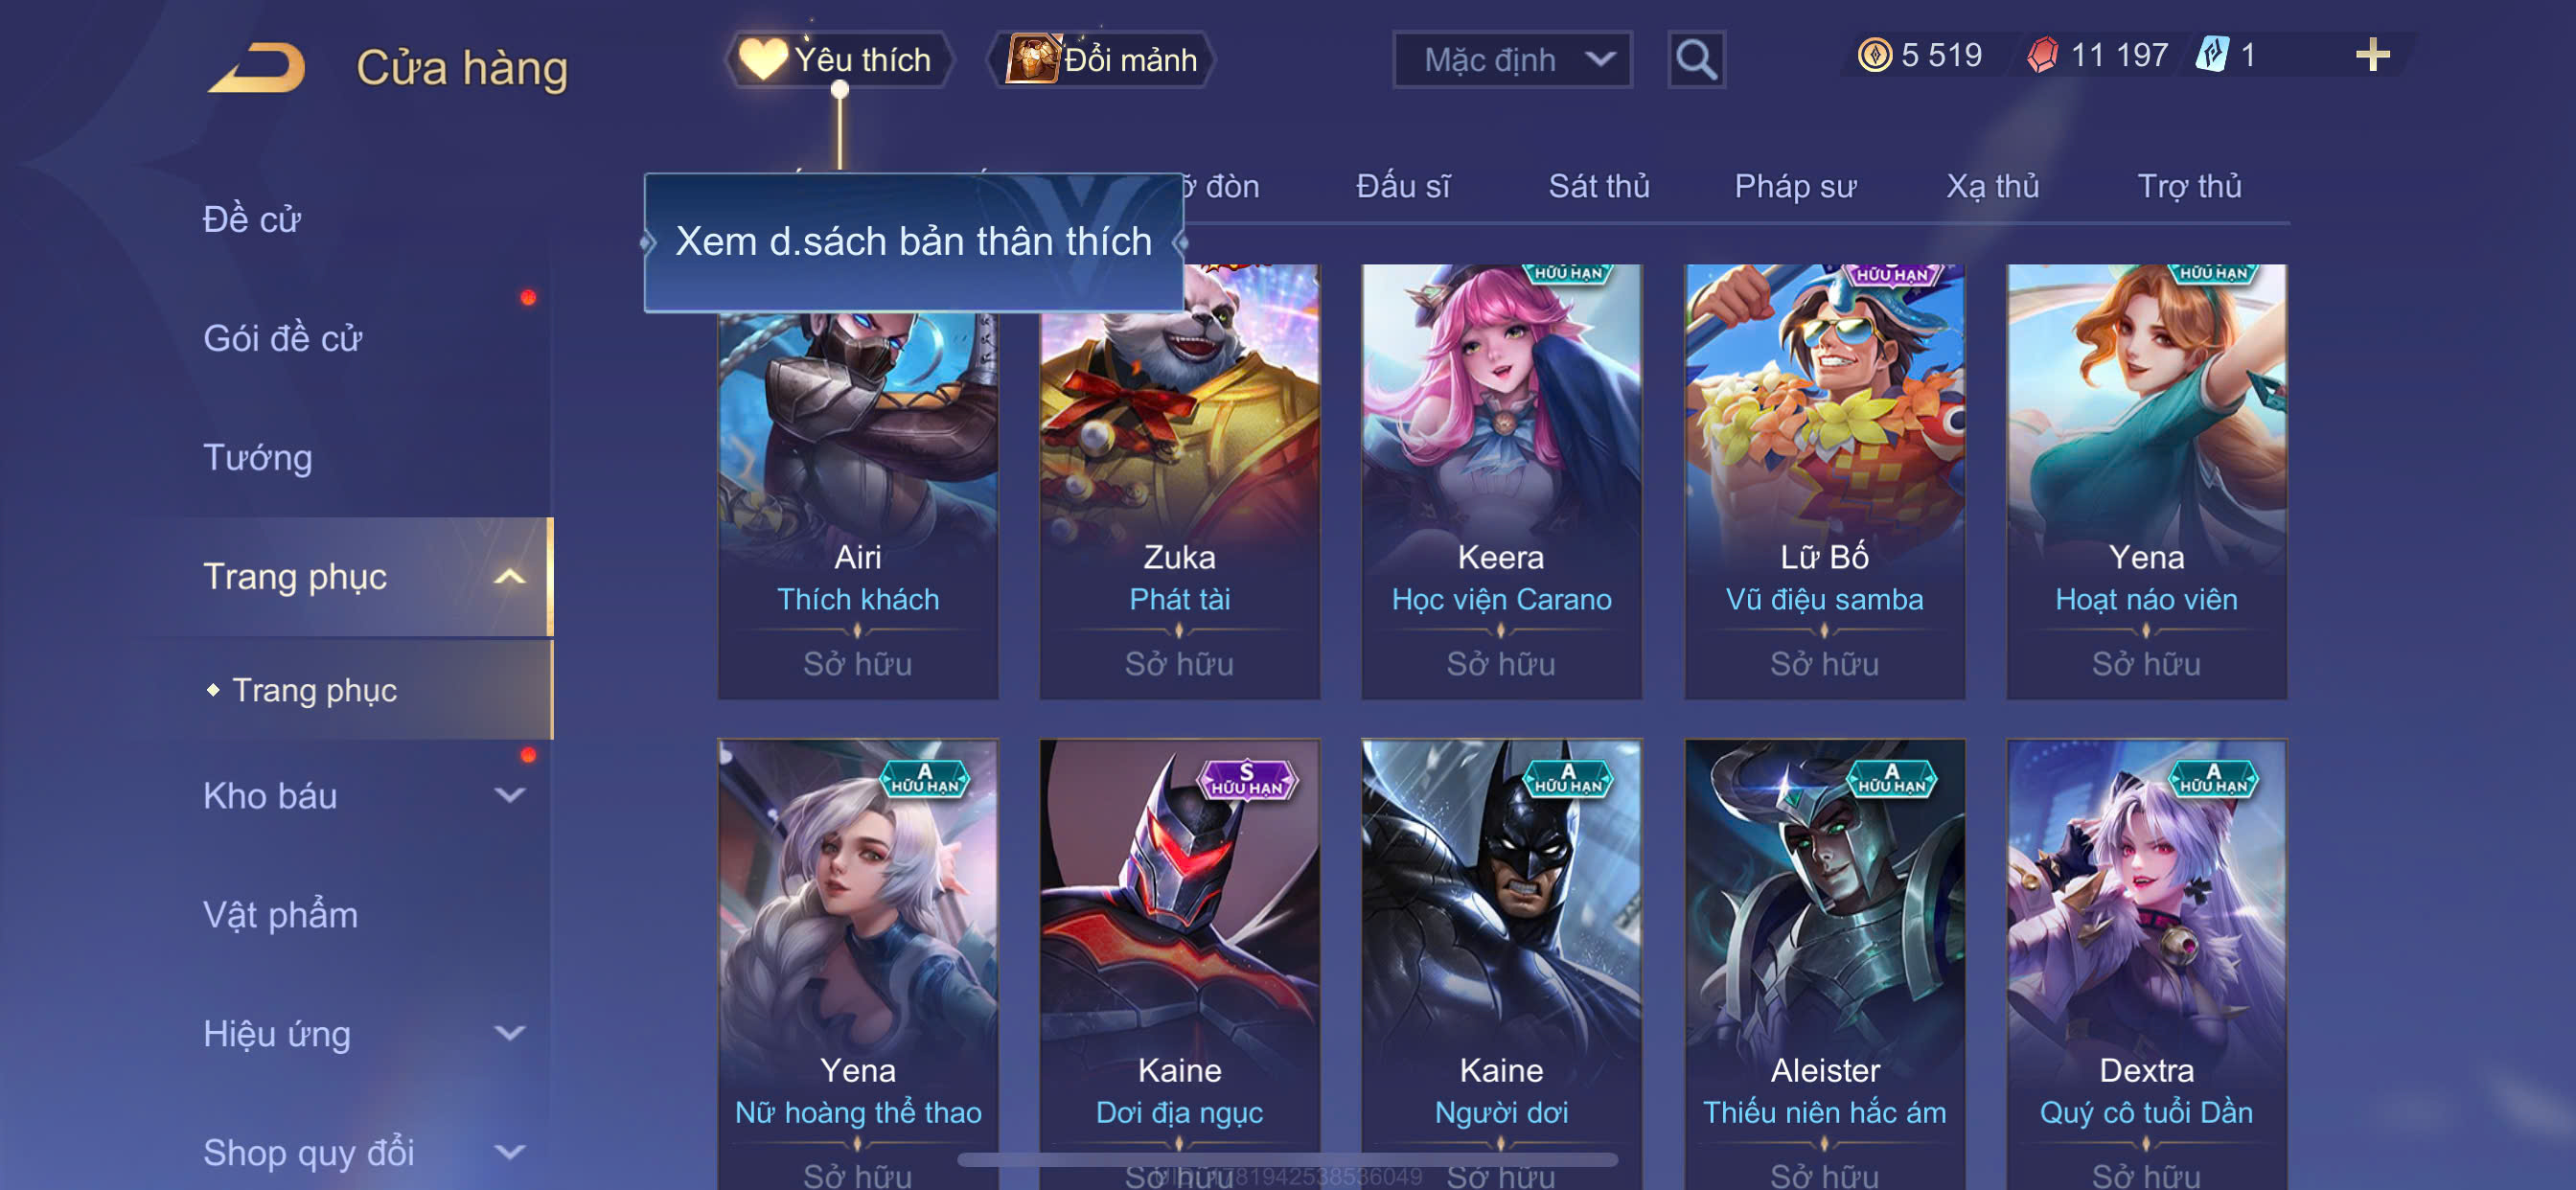Expand the Kho báu sidebar section
Screen dimensions: 2576x1190
click(510, 795)
